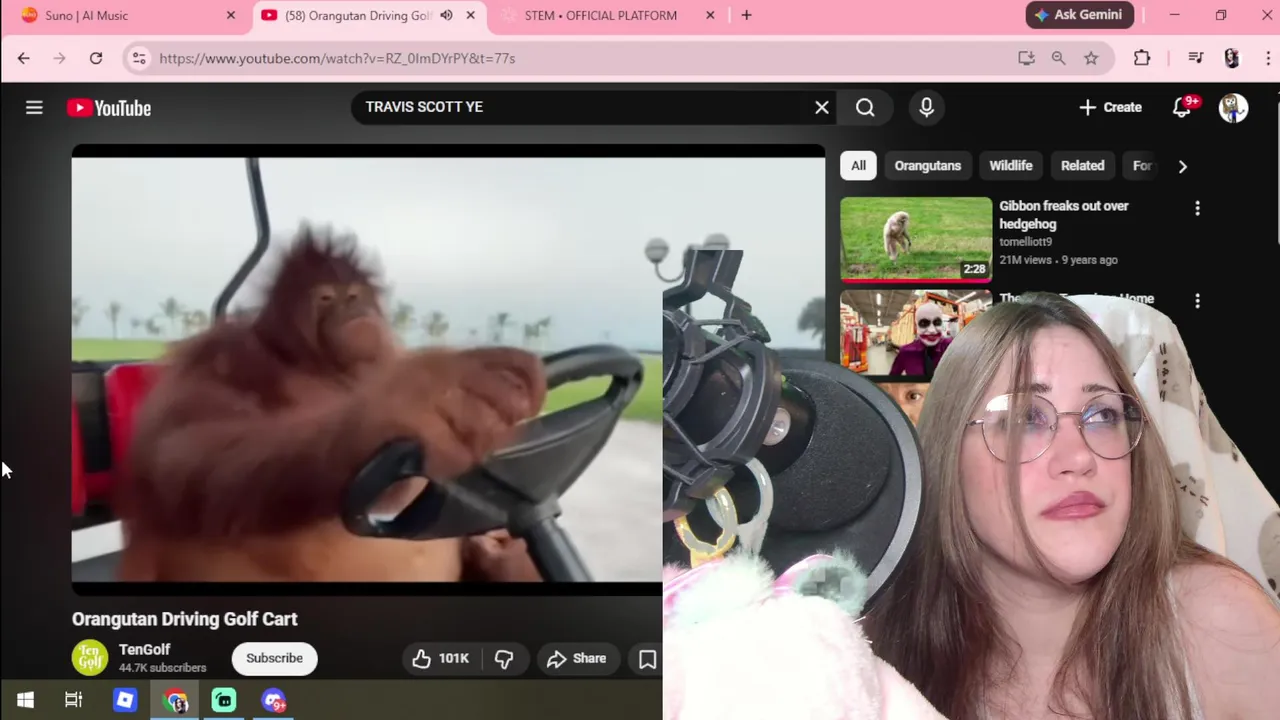Open the TenGolf channel avatar
This screenshot has height=720, width=1280.
(90, 658)
